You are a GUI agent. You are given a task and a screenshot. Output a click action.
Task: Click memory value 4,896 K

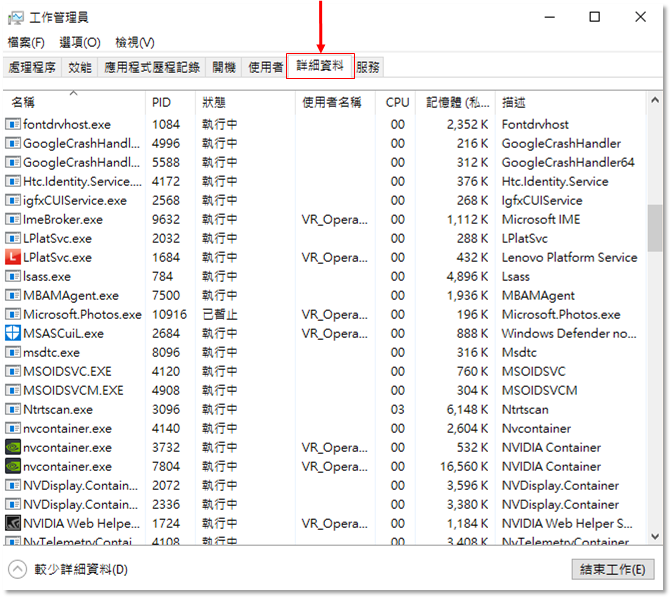click(x=468, y=277)
